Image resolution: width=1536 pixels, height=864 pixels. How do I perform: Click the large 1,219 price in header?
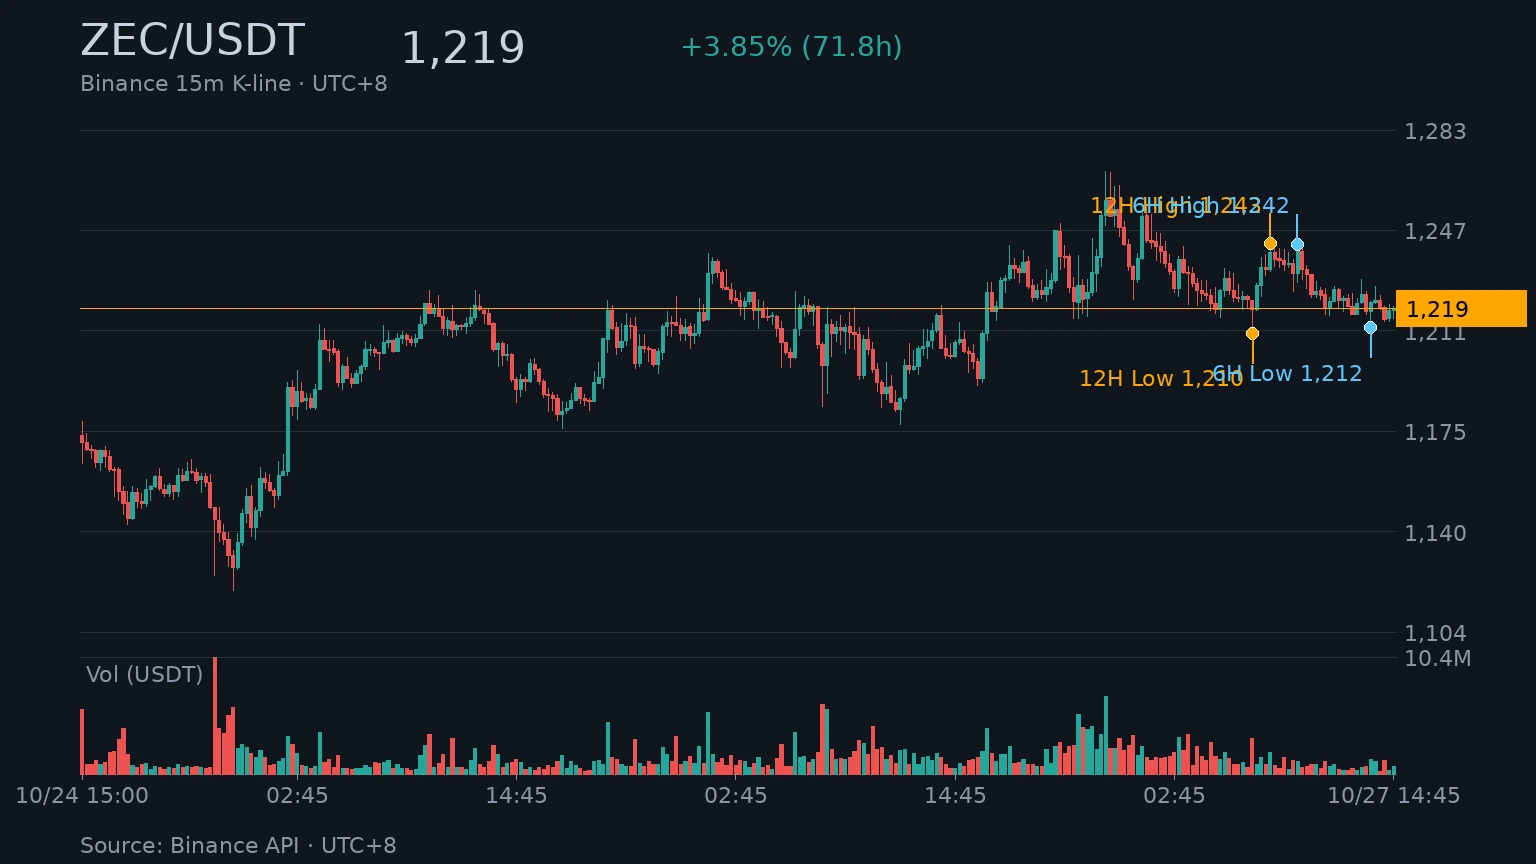(463, 48)
